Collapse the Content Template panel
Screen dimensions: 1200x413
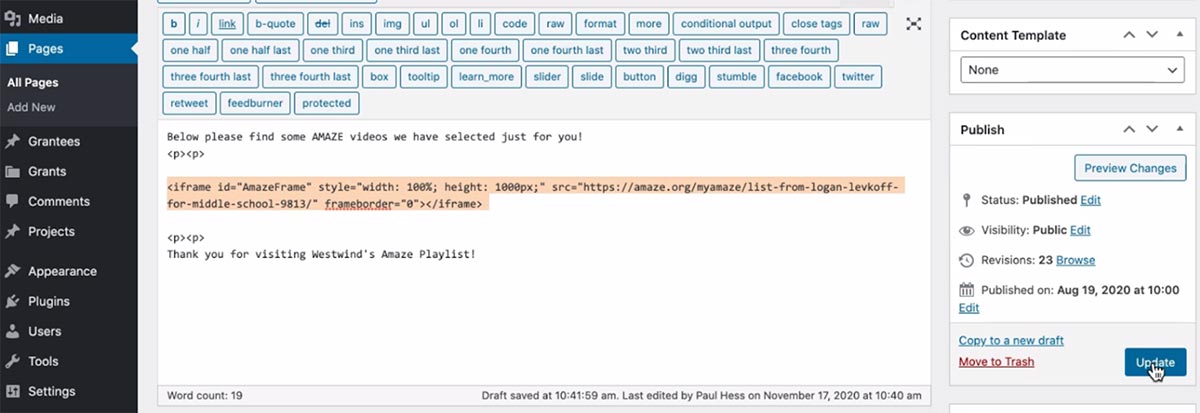point(1176,35)
